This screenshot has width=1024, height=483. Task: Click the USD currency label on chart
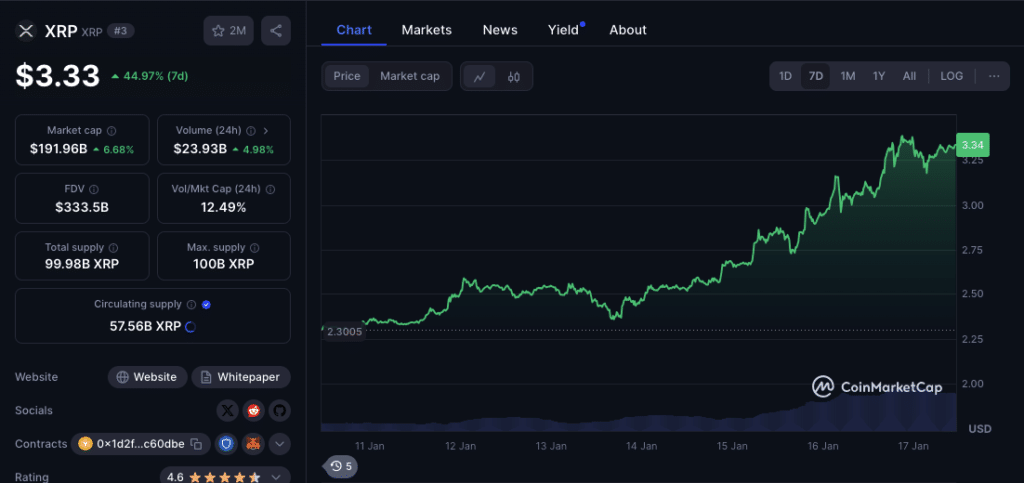(980, 429)
